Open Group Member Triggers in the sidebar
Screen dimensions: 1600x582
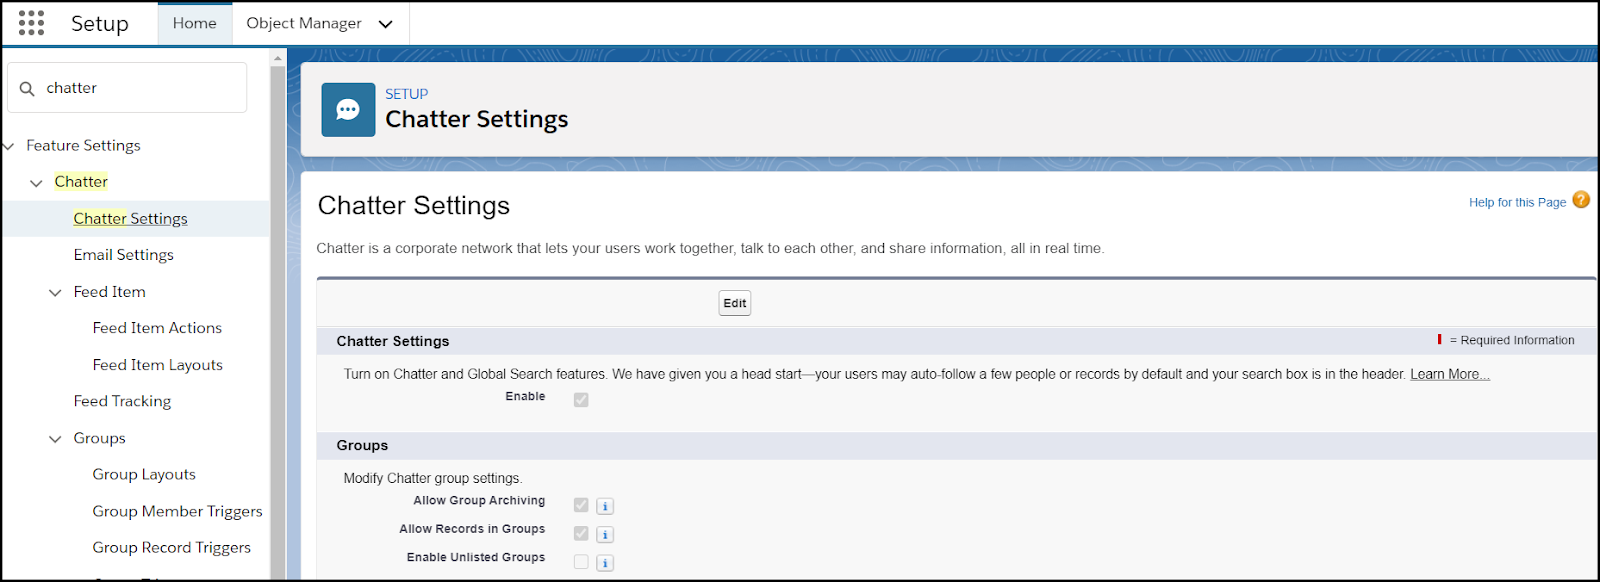177,511
